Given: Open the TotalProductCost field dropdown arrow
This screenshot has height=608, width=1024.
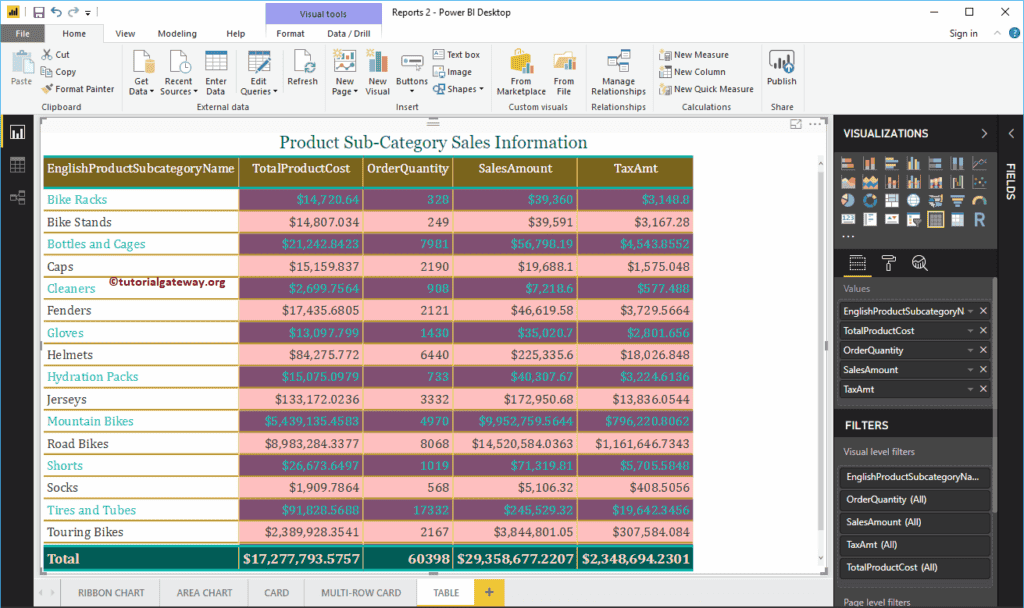Looking at the screenshot, I should pos(969,331).
